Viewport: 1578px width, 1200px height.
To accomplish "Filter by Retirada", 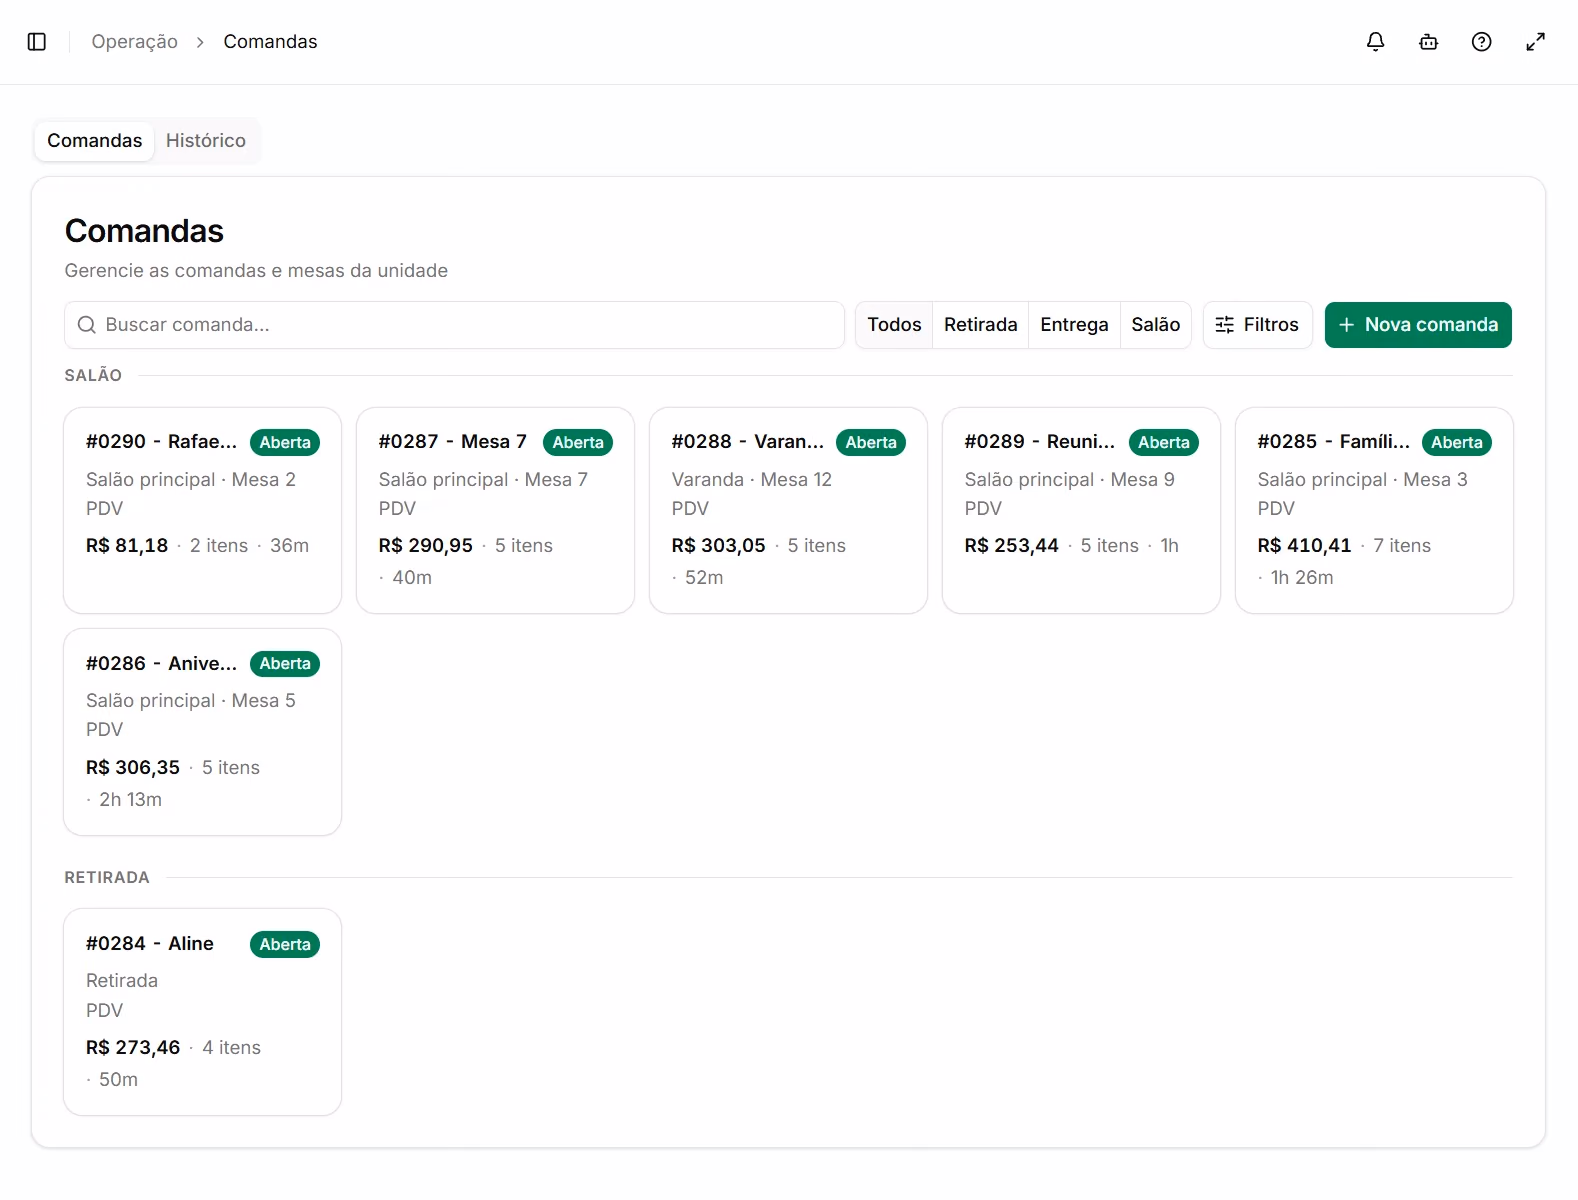I will [980, 325].
